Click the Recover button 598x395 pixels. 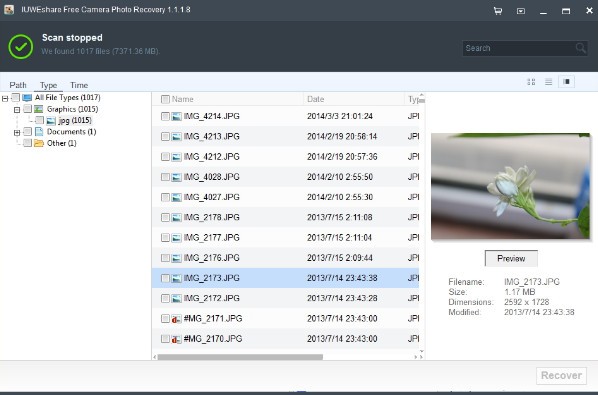(x=561, y=375)
